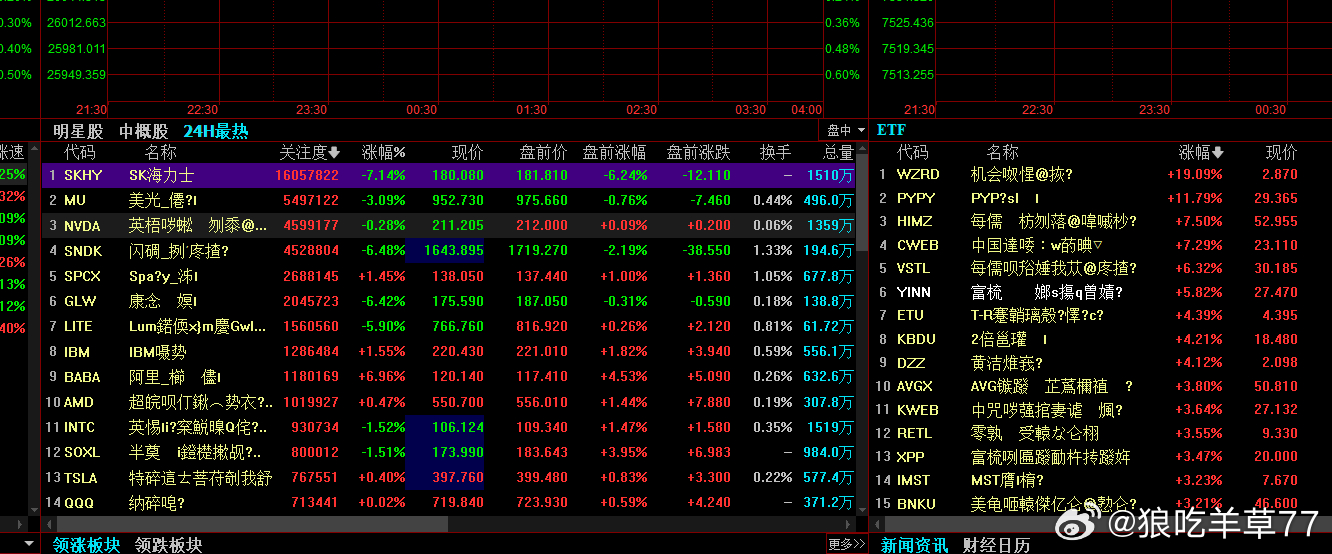1332x554 pixels.
Task: Select the SOXL stock row
Action: [x=449, y=453]
